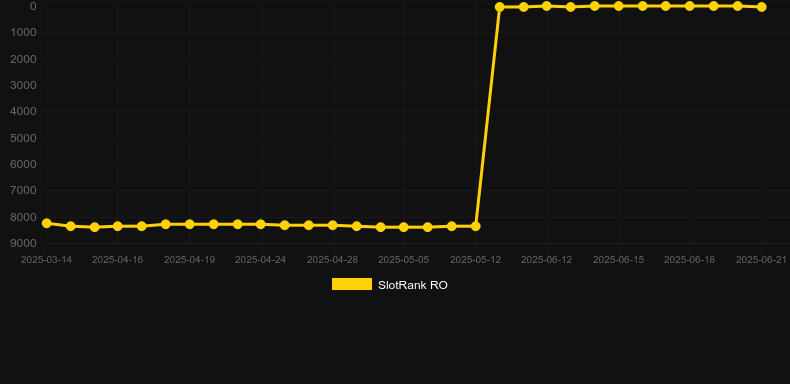Viewport: 790px width, 384px height.
Task: Click the SlotRank RO legend label text
Action: [413, 285]
